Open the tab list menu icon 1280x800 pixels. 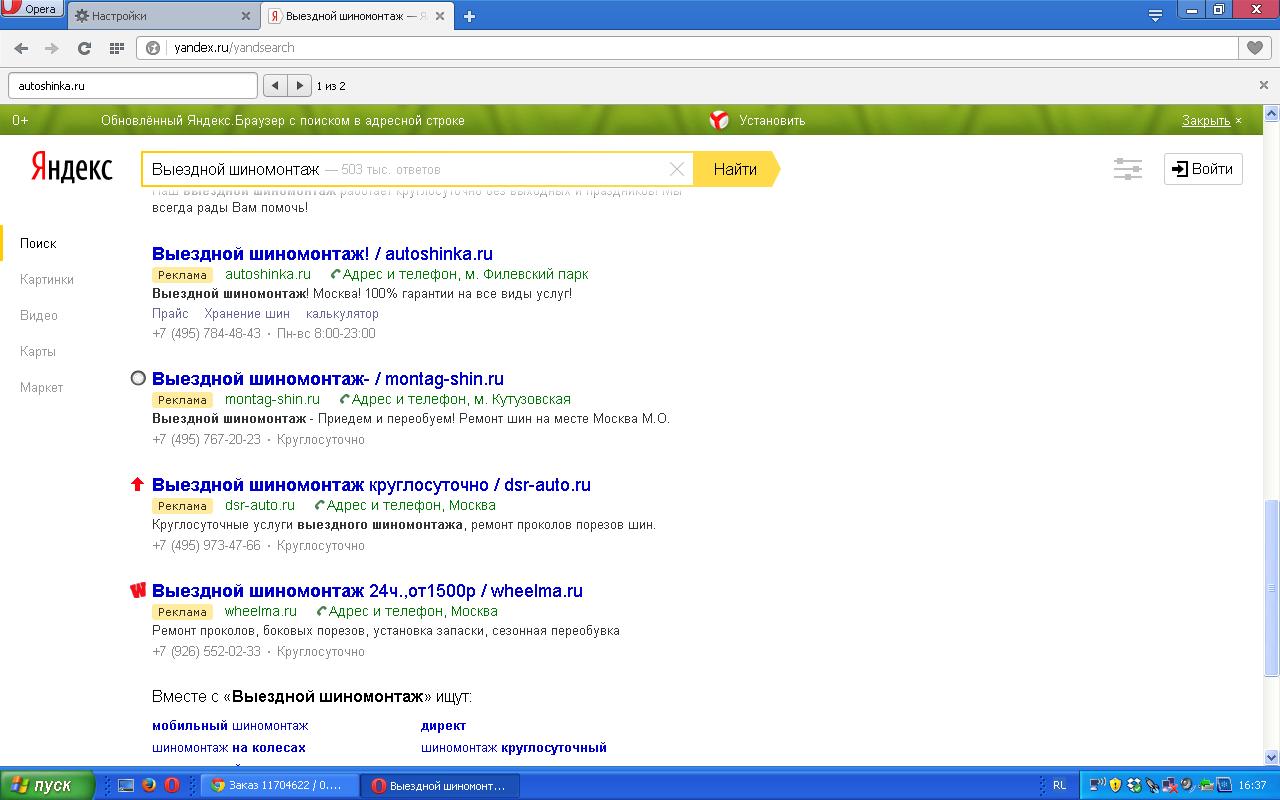point(1155,15)
